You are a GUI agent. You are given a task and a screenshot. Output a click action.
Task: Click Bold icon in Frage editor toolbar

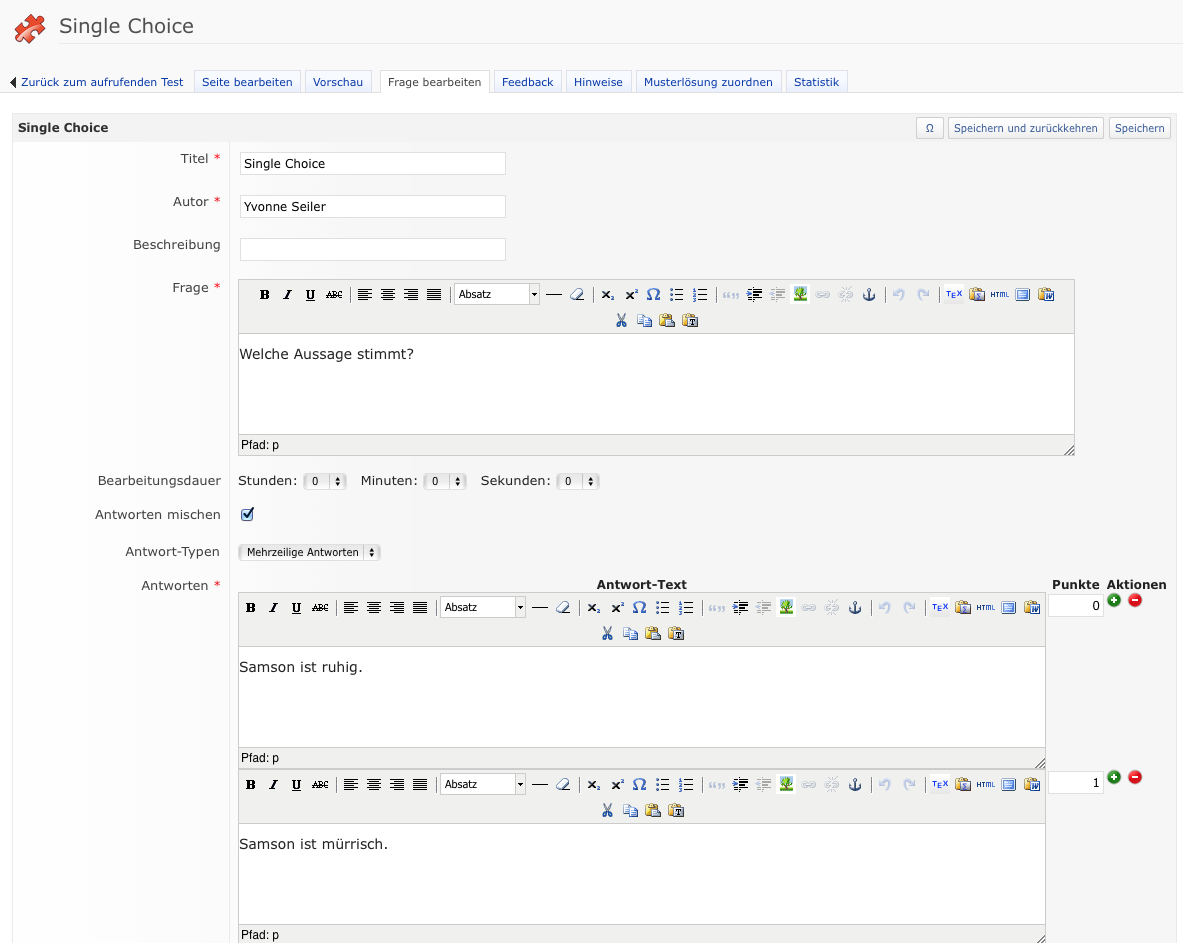pyautogui.click(x=265, y=295)
